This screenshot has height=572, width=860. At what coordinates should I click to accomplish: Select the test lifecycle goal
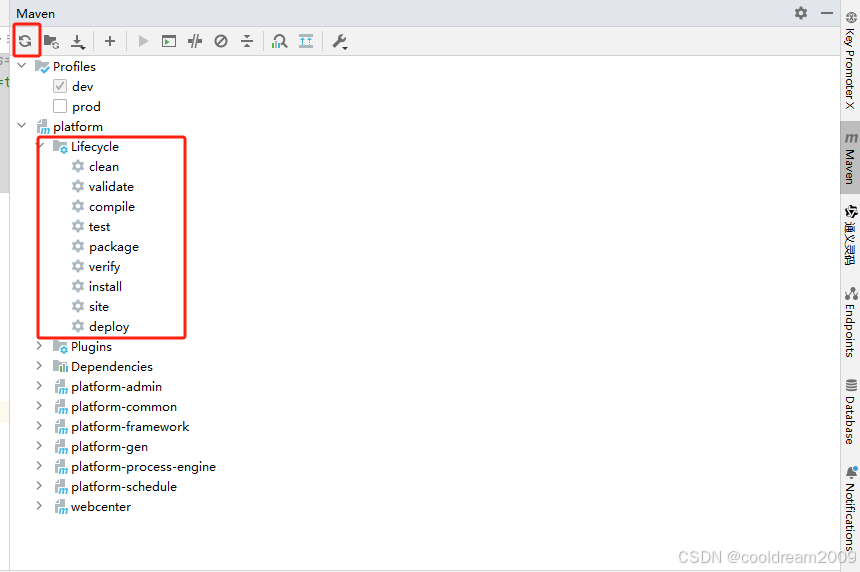click(x=99, y=226)
